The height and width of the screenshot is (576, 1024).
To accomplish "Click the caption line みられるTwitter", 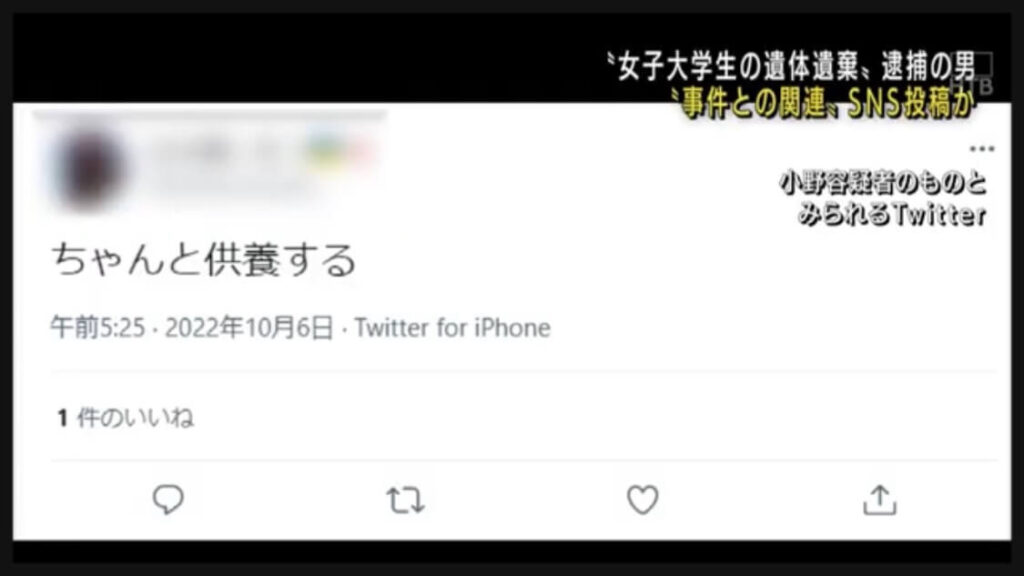I will pos(892,214).
